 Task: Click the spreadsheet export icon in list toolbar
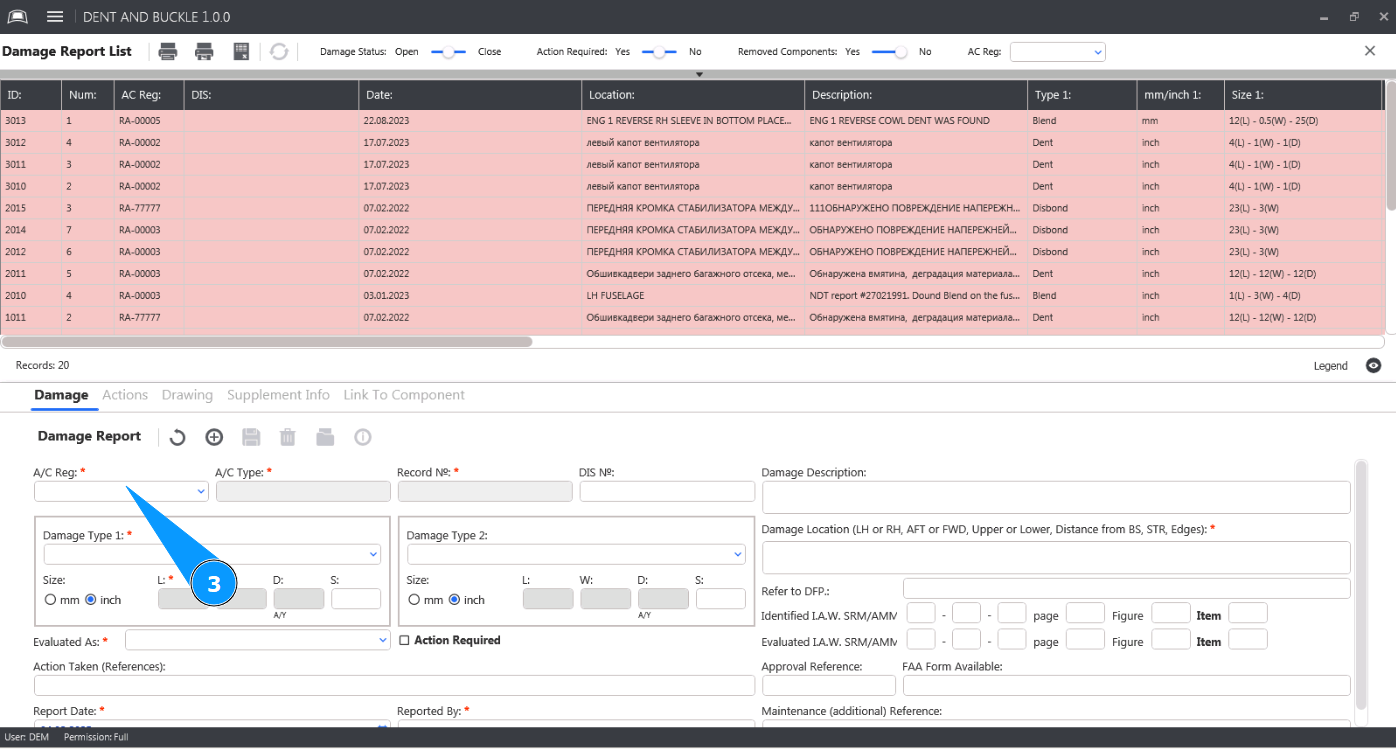tap(241, 52)
